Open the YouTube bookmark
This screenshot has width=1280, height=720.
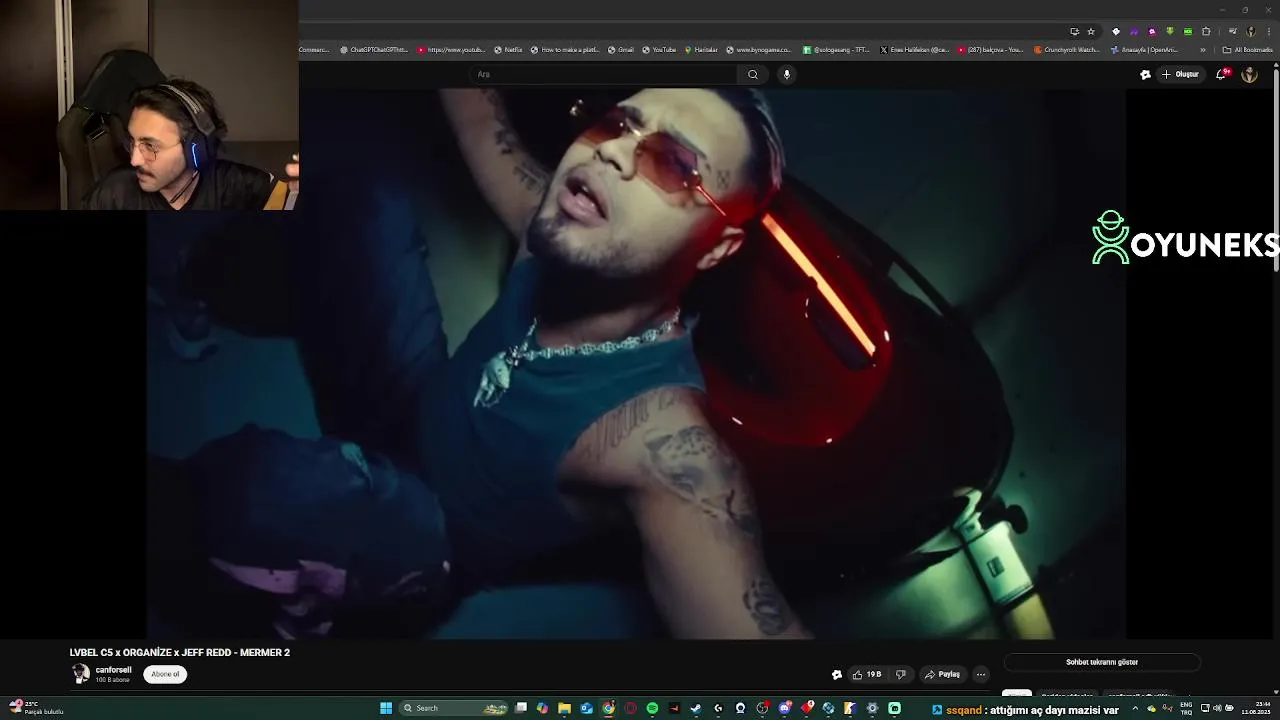click(x=659, y=50)
